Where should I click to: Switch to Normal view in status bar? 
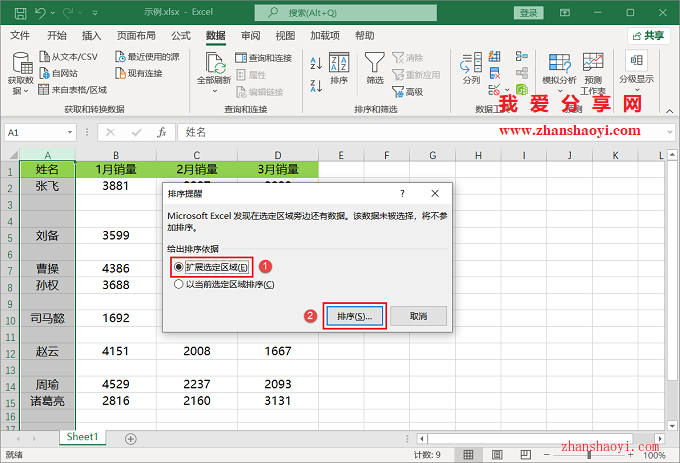(468, 455)
